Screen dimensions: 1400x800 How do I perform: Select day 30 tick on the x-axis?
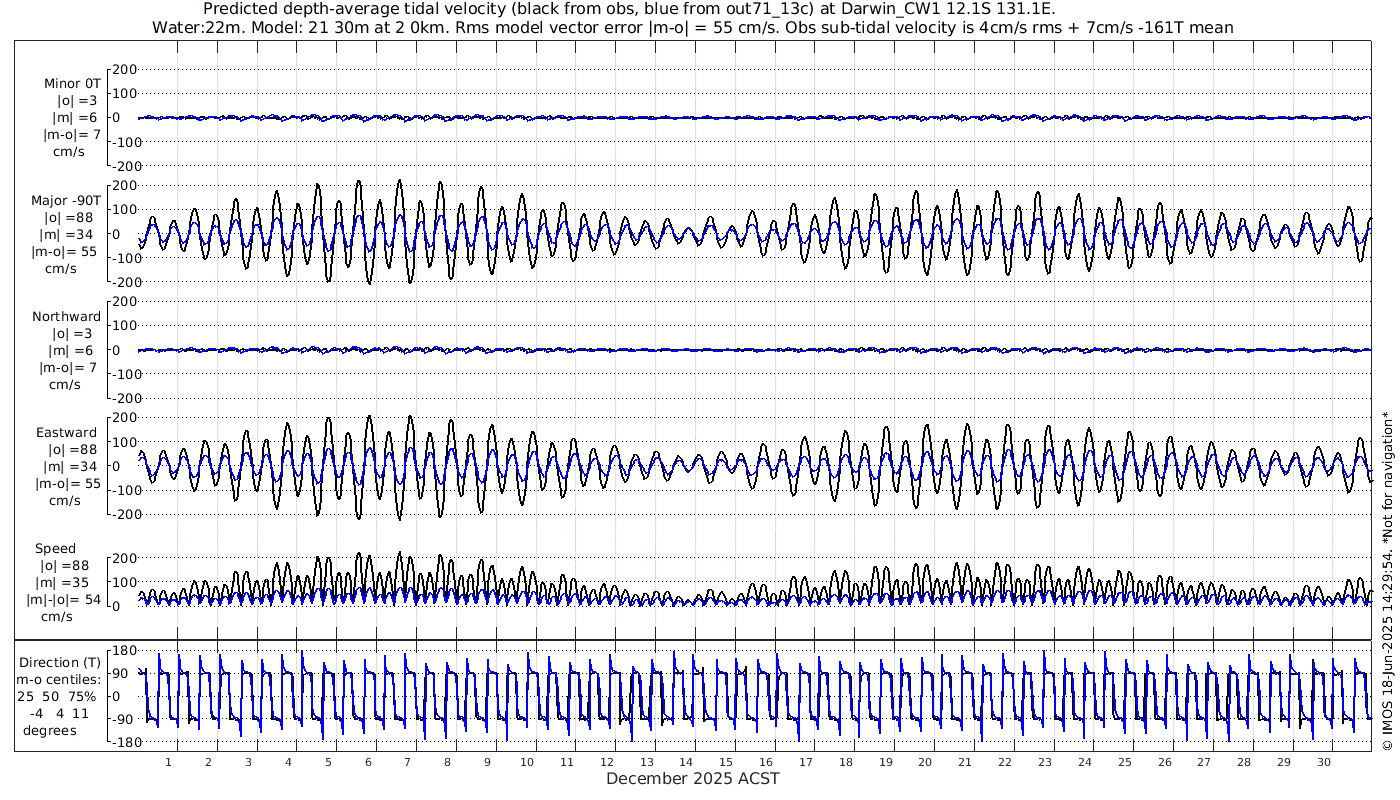(1323, 762)
